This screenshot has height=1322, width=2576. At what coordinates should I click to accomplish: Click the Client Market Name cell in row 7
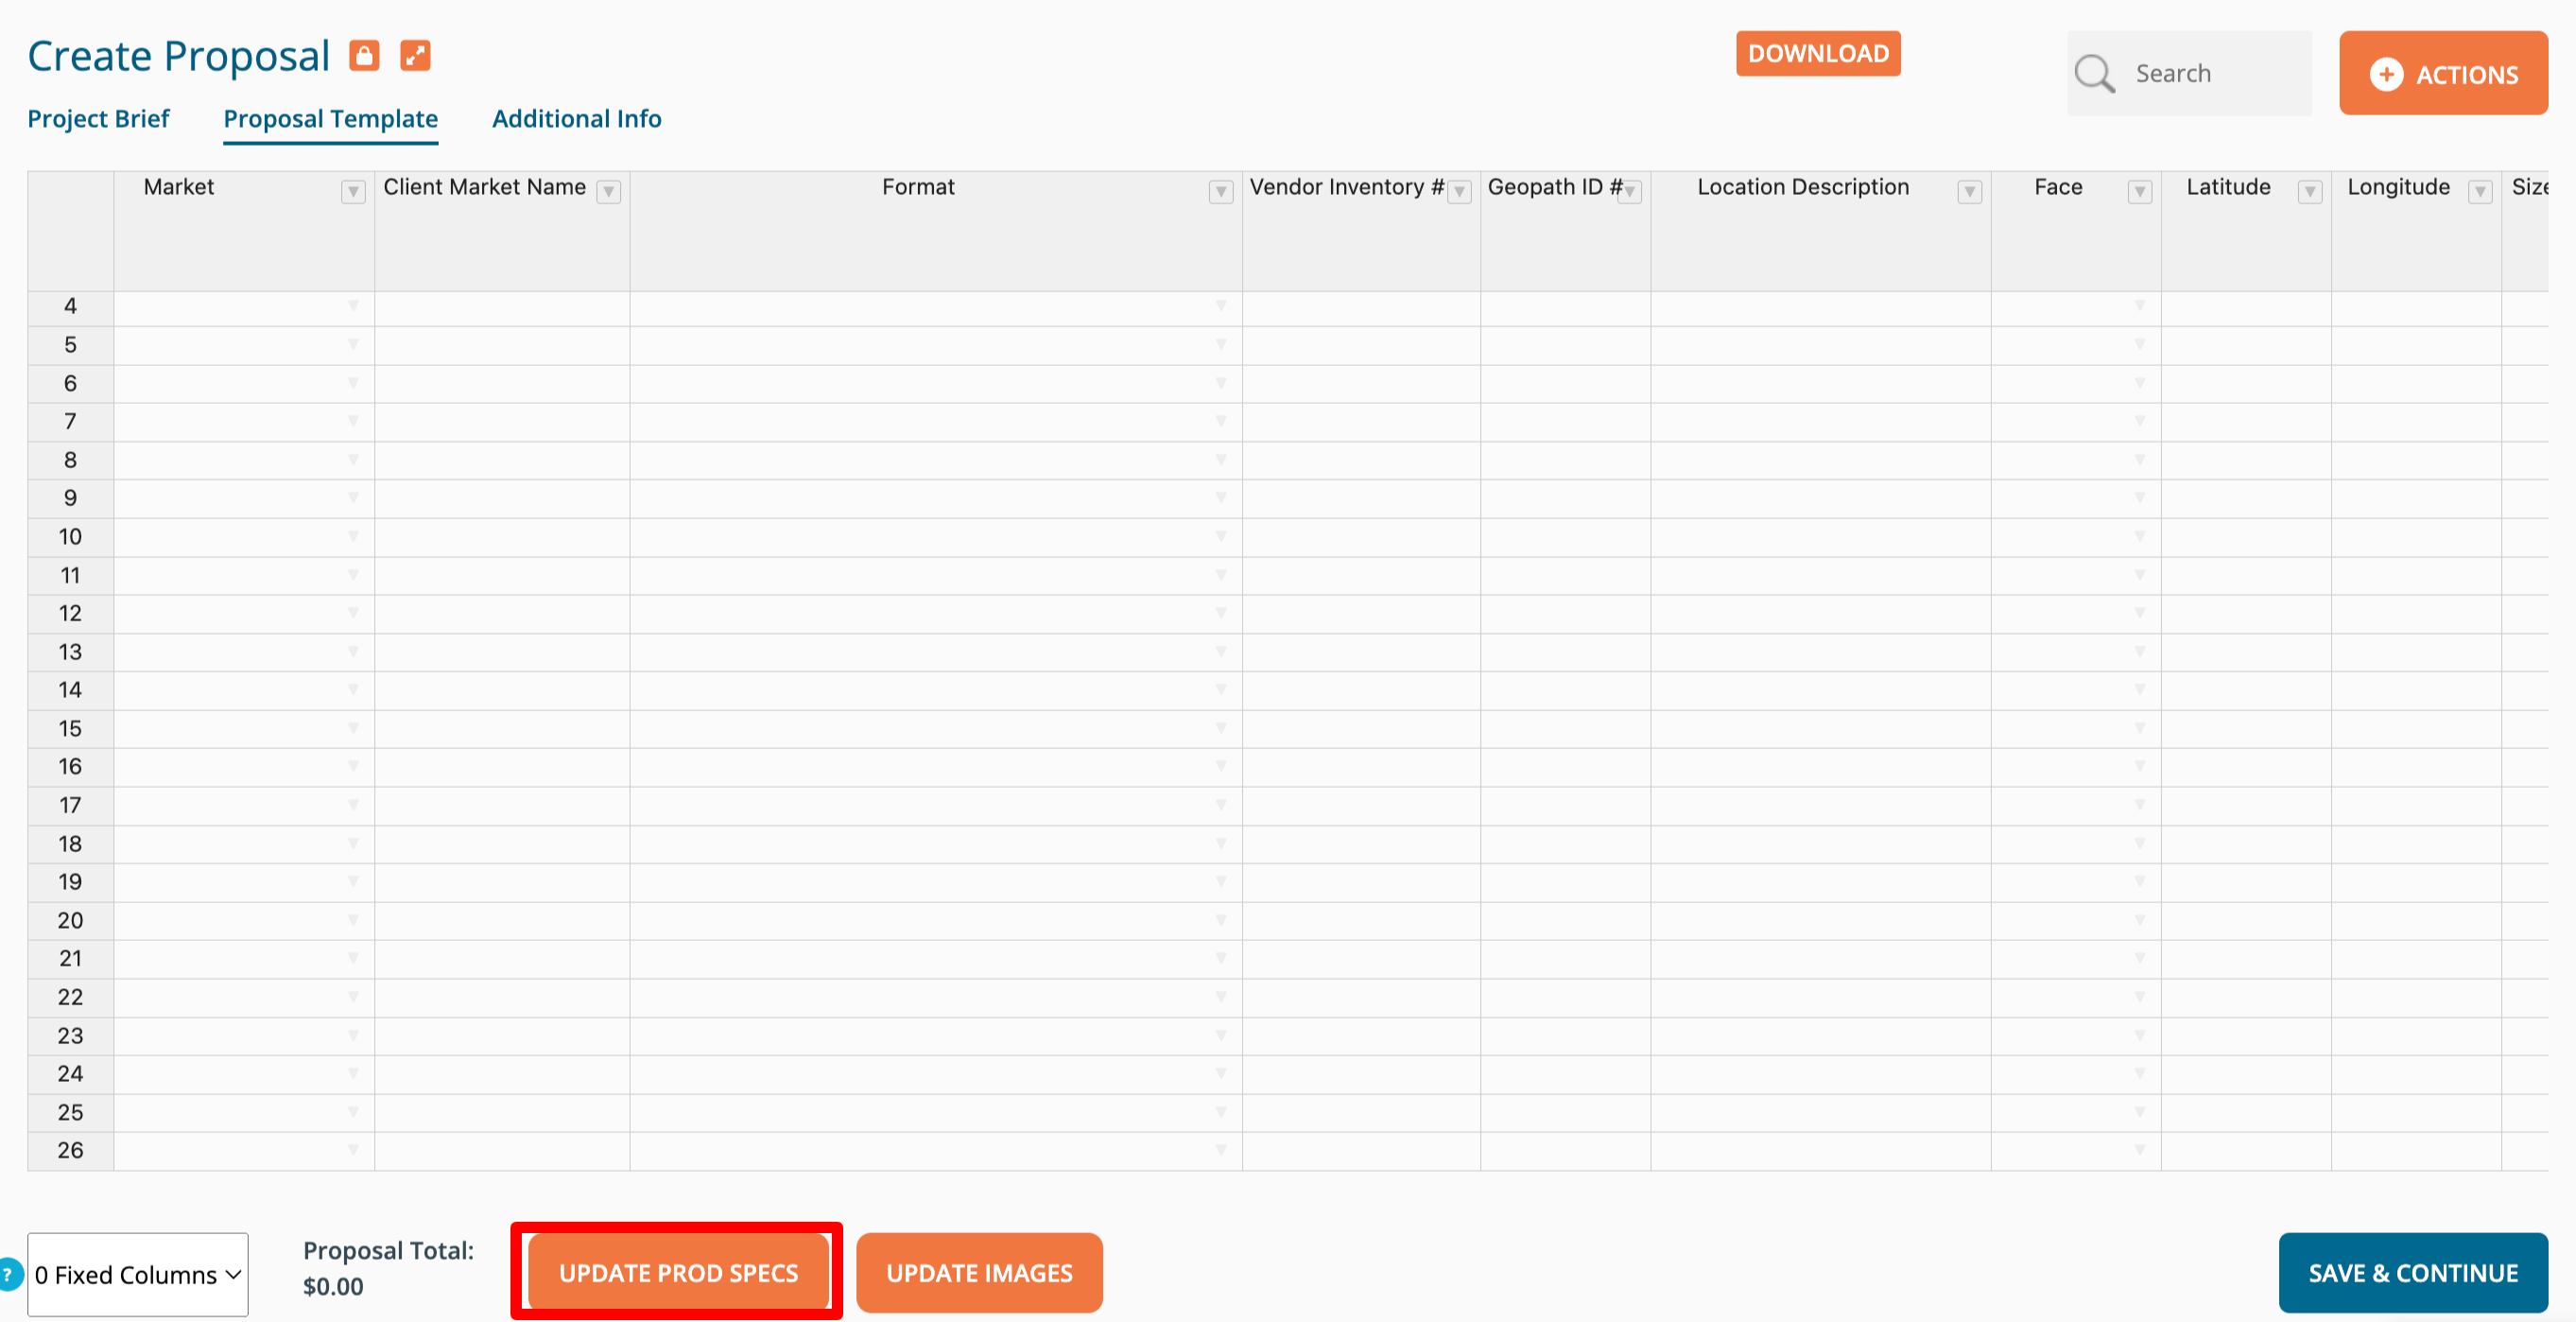(502, 422)
